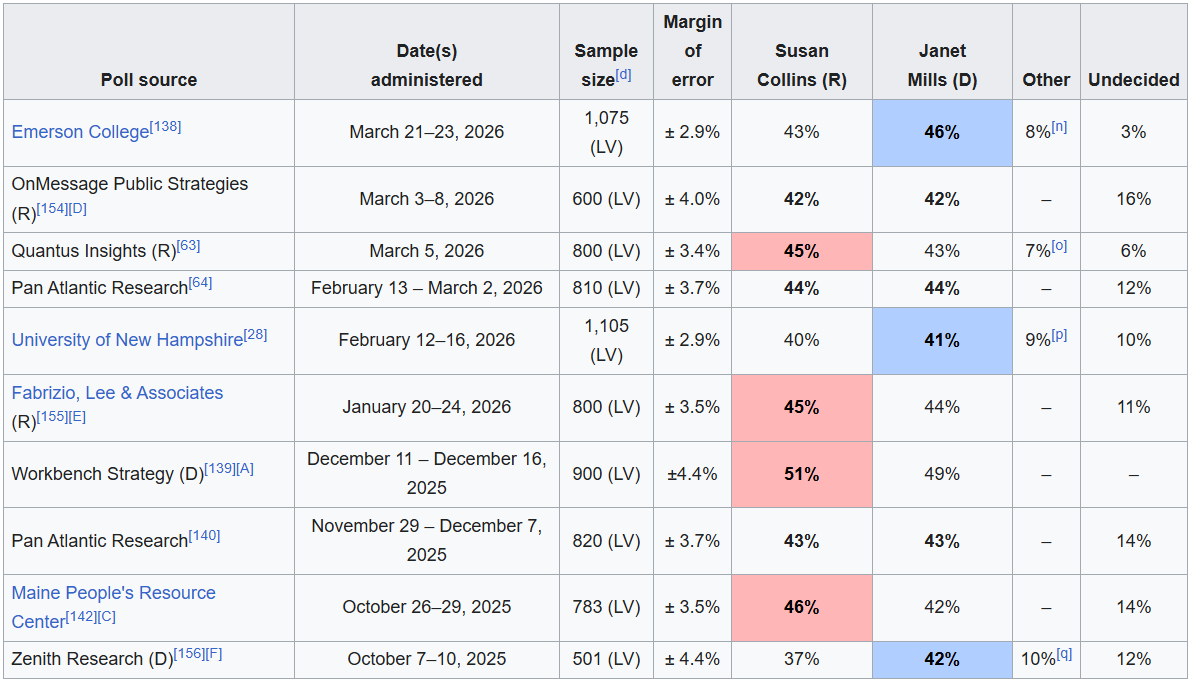The image size is (1193, 682).
Task: Click the blue-highlighted 46% Janet Mills cell
Action: click(x=941, y=132)
